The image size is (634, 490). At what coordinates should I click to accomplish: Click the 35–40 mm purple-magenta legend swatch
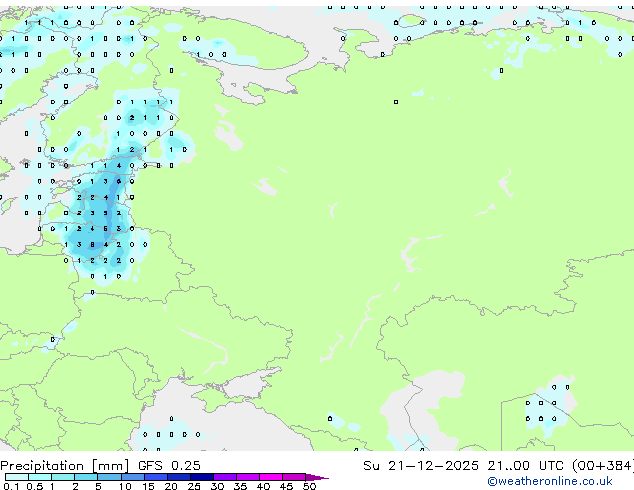[248, 477]
